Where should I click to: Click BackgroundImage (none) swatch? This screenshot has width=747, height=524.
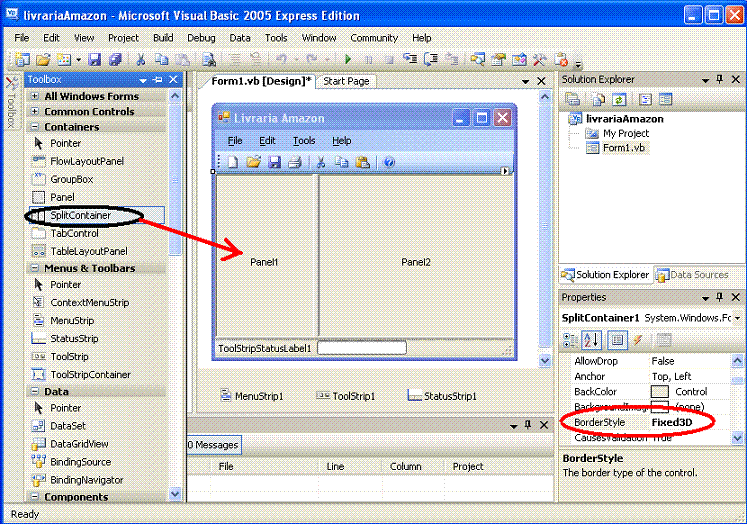point(659,407)
